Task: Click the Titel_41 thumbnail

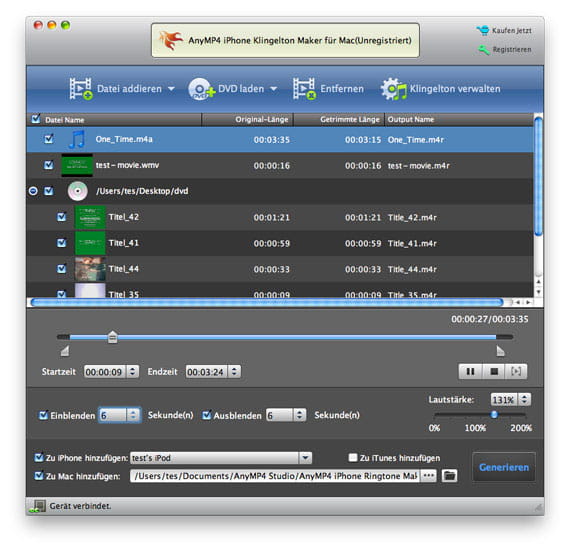Action: point(90,243)
